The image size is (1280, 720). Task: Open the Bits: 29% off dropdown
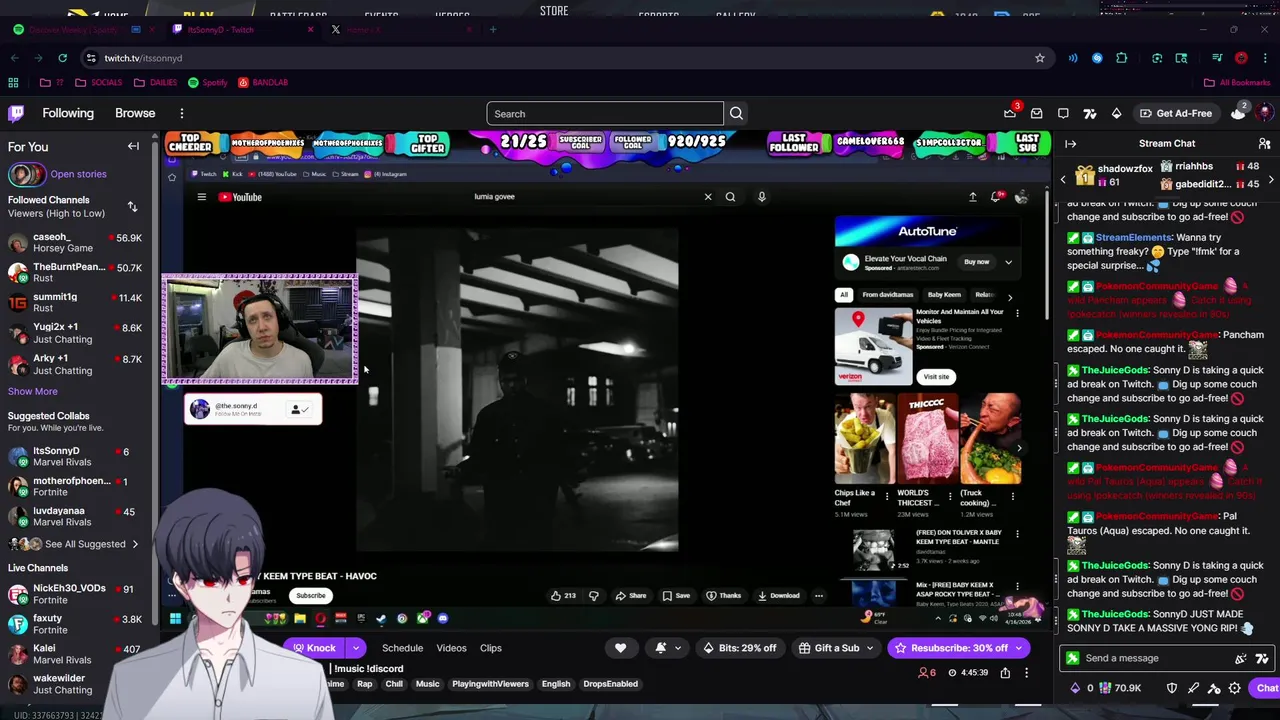tap(740, 648)
